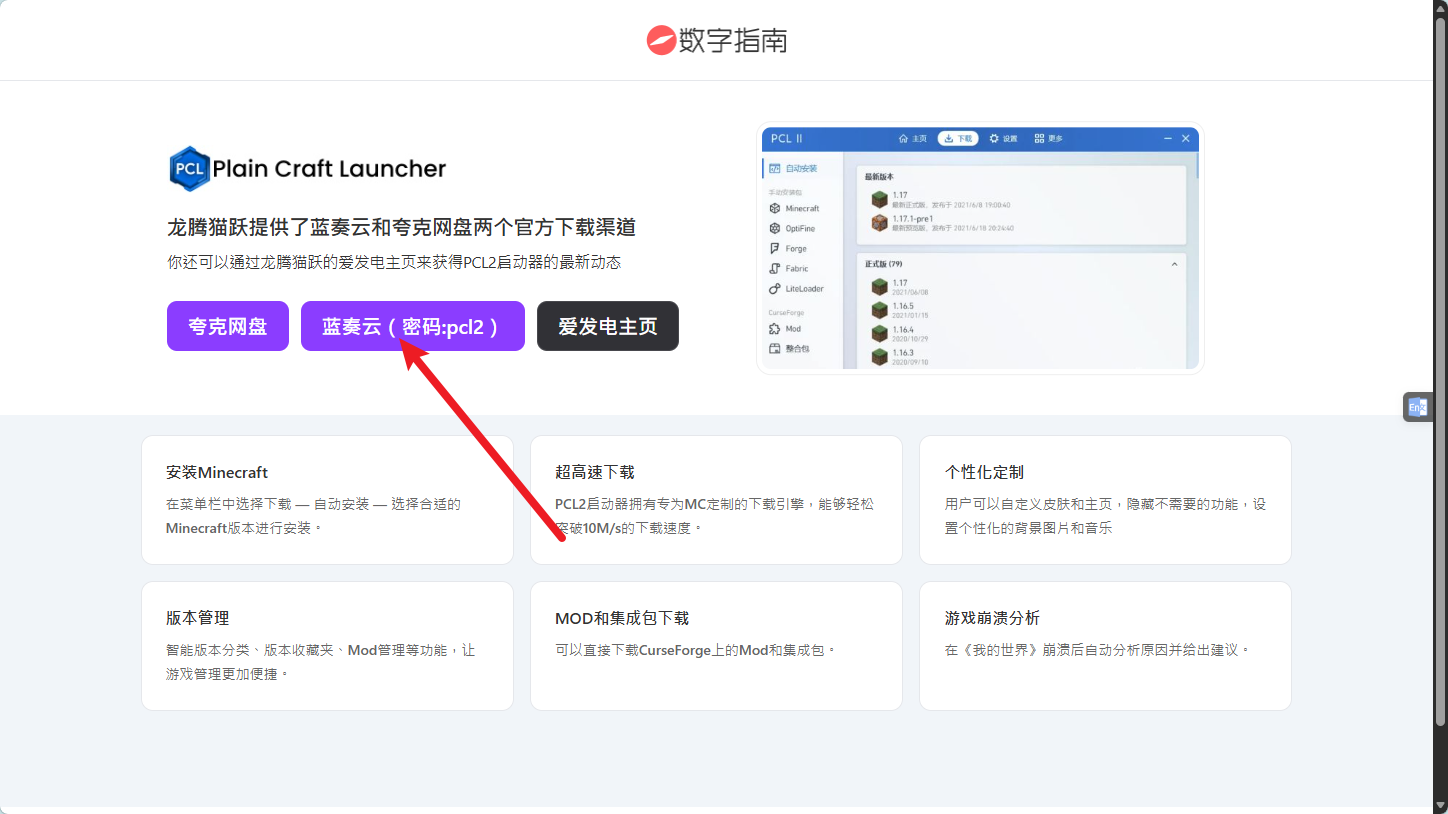
Task: Click grass block icon for 1.16.3
Action: 879,356
